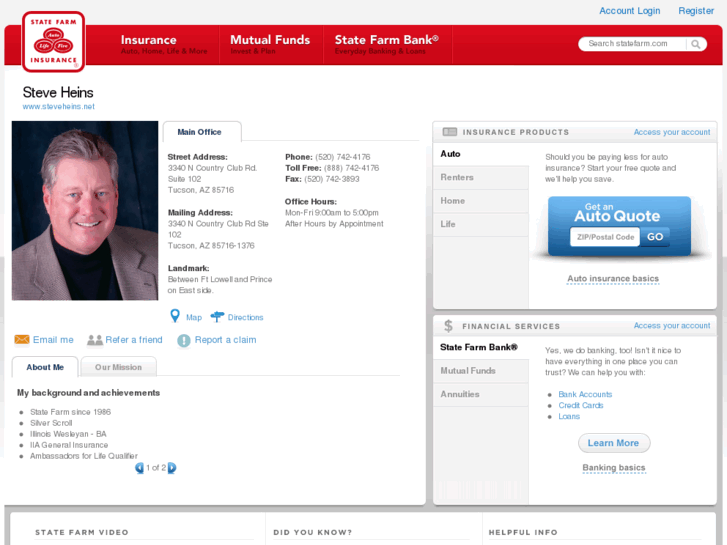Image resolution: width=727 pixels, height=545 pixels.
Task: Click the search magnifier icon
Action: coord(695,44)
